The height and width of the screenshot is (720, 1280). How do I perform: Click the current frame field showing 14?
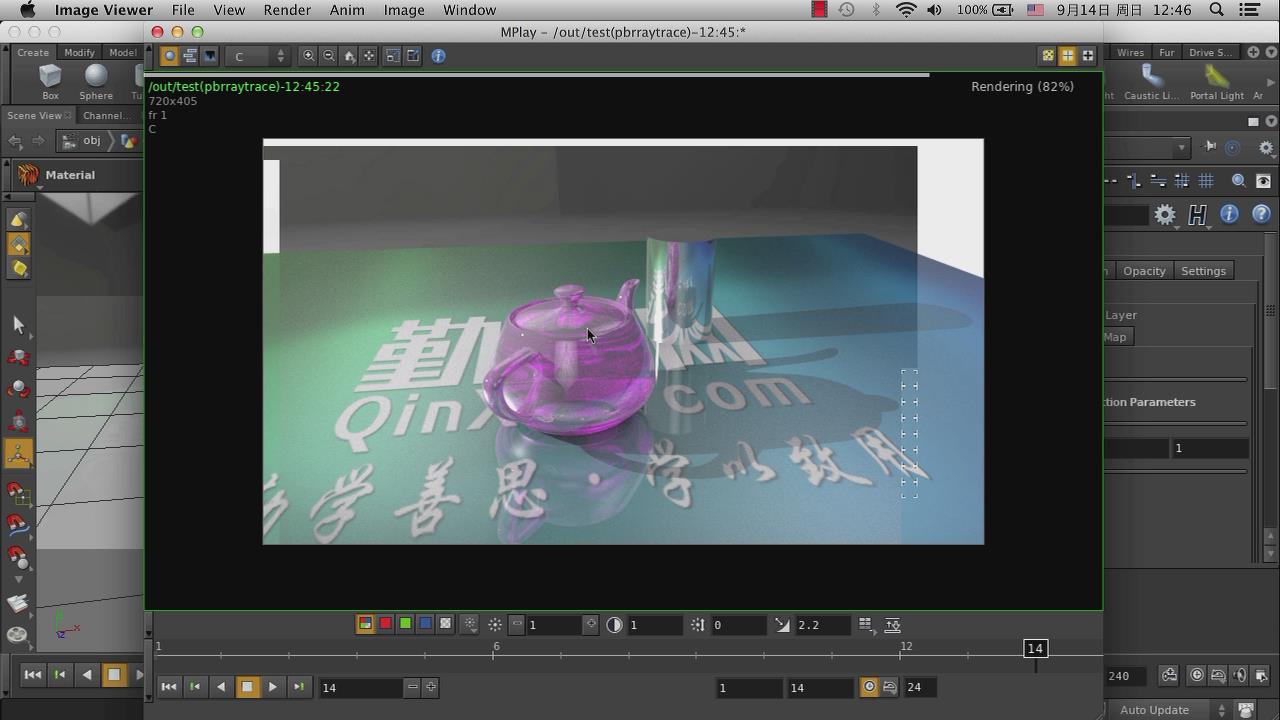tap(361, 687)
